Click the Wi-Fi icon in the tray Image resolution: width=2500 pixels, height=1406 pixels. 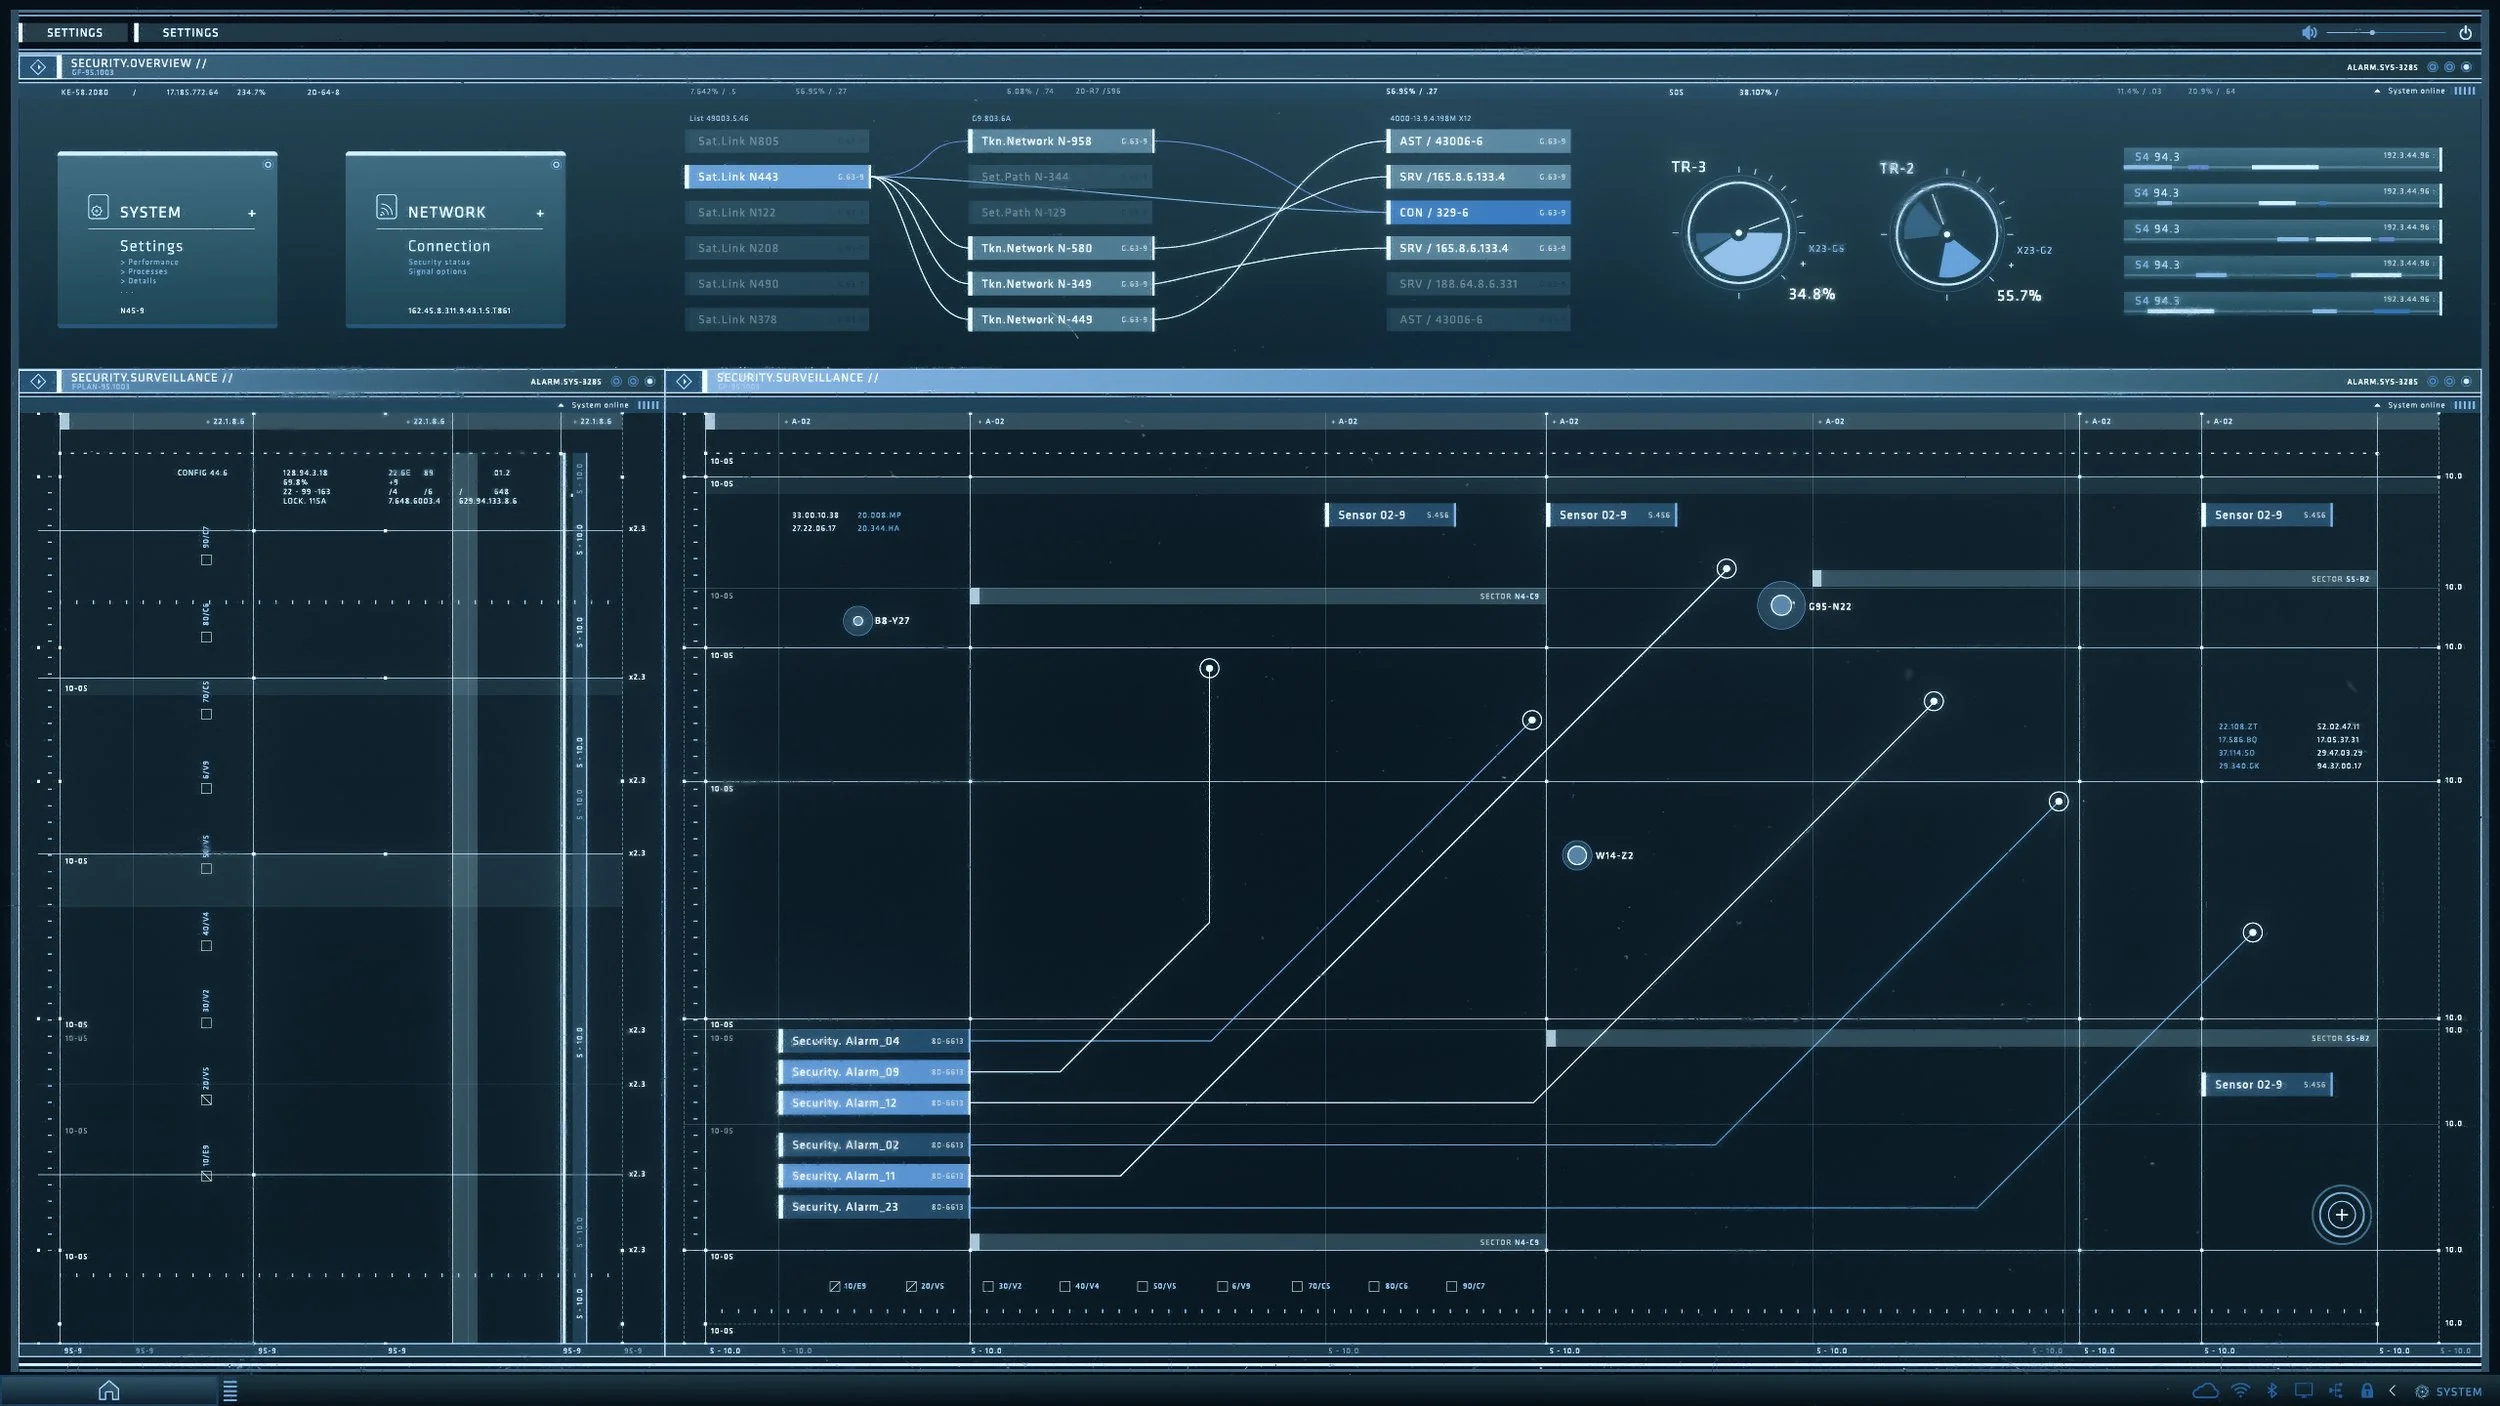coord(2241,1391)
